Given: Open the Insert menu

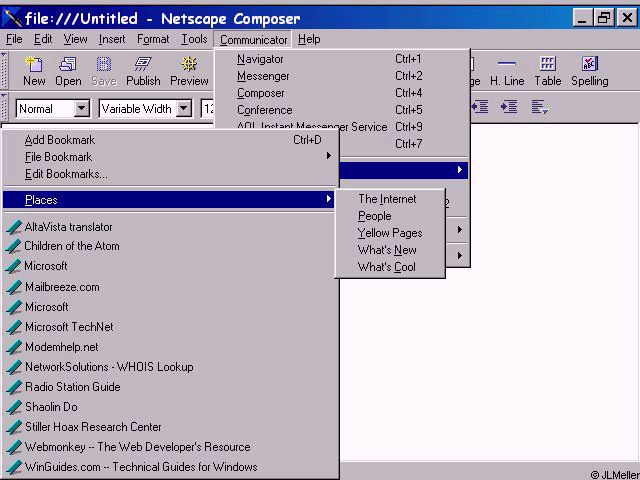Looking at the screenshot, I should [112, 39].
